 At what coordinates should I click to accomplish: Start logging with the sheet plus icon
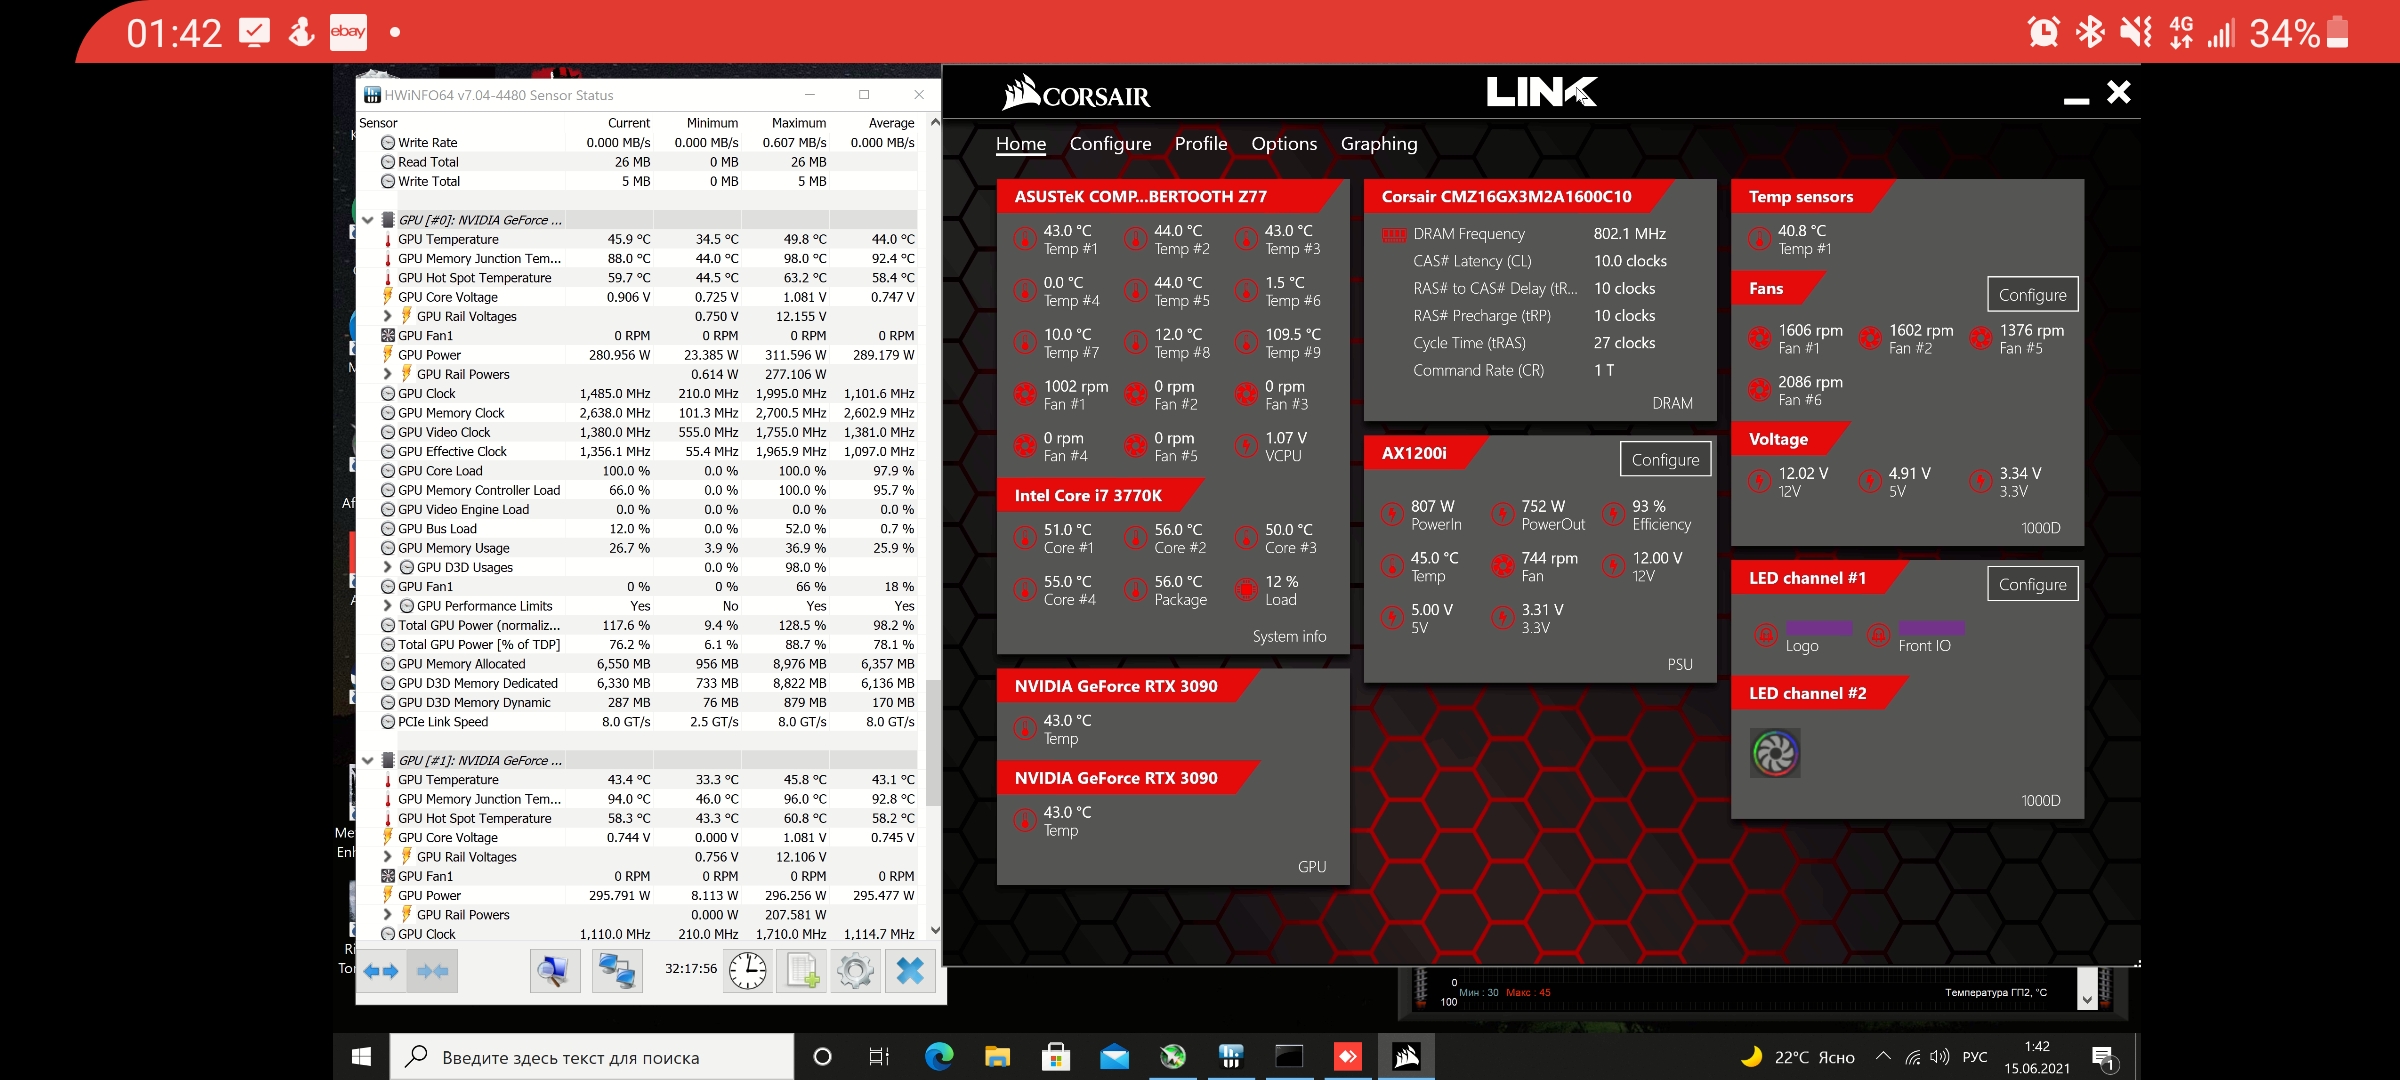802,971
